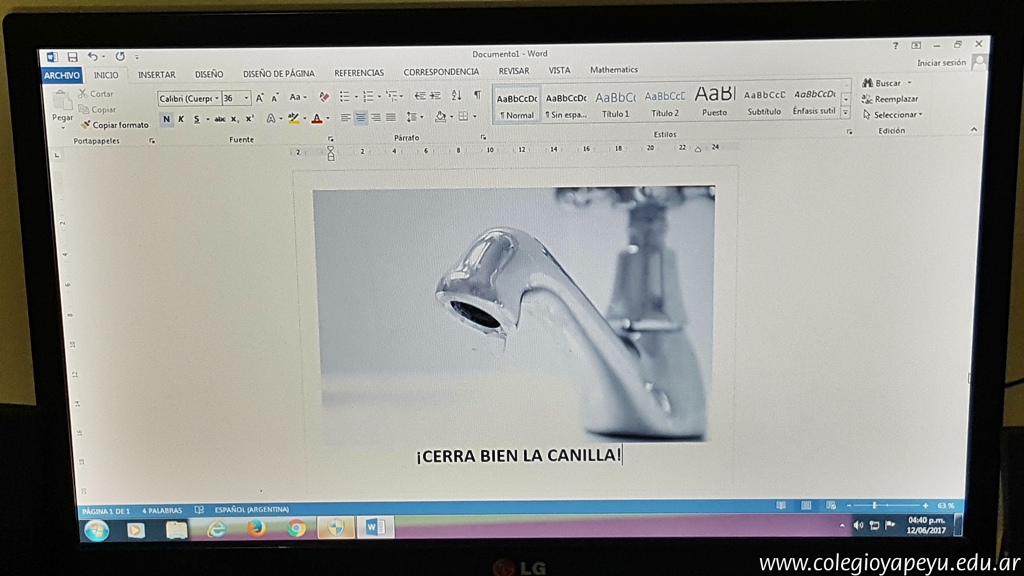Click the clear formatting eraser icon
The width and height of the screenshot is (1024, 576).
point(324,97)
